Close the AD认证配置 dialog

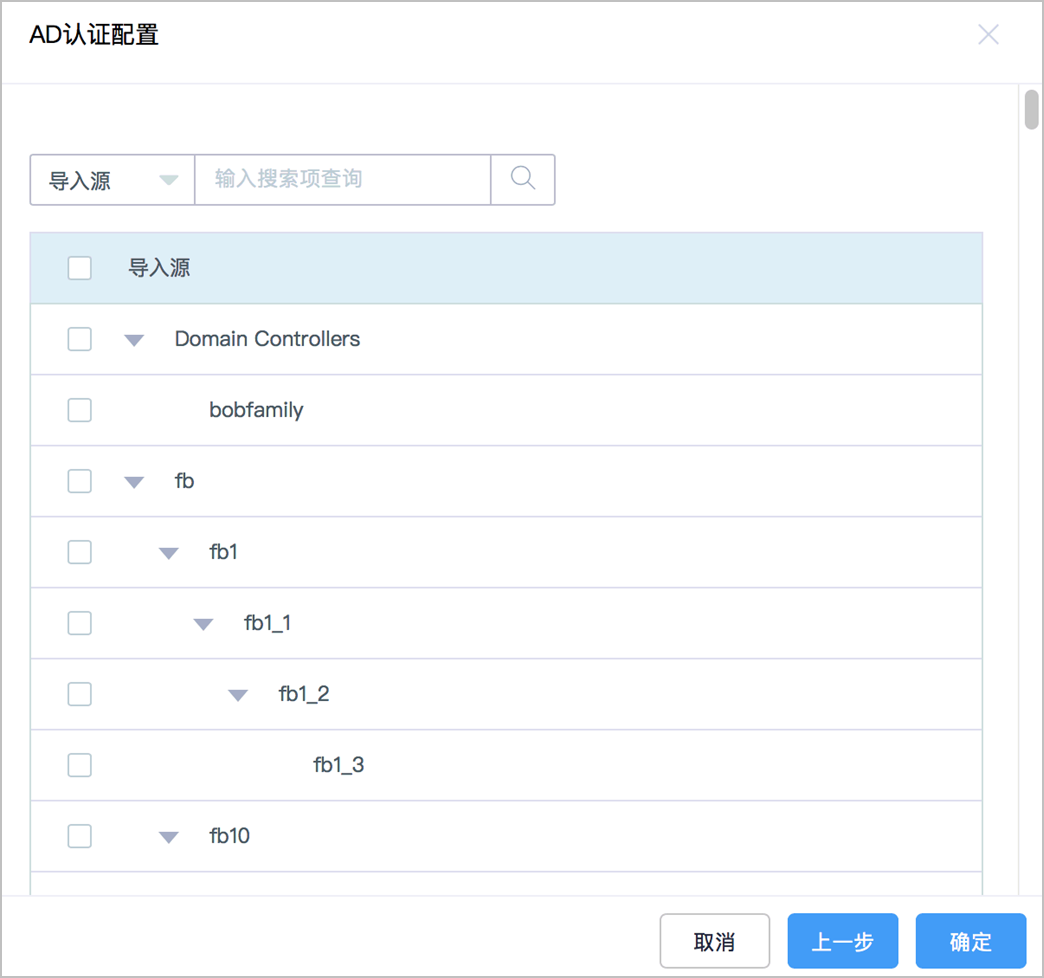988,34
